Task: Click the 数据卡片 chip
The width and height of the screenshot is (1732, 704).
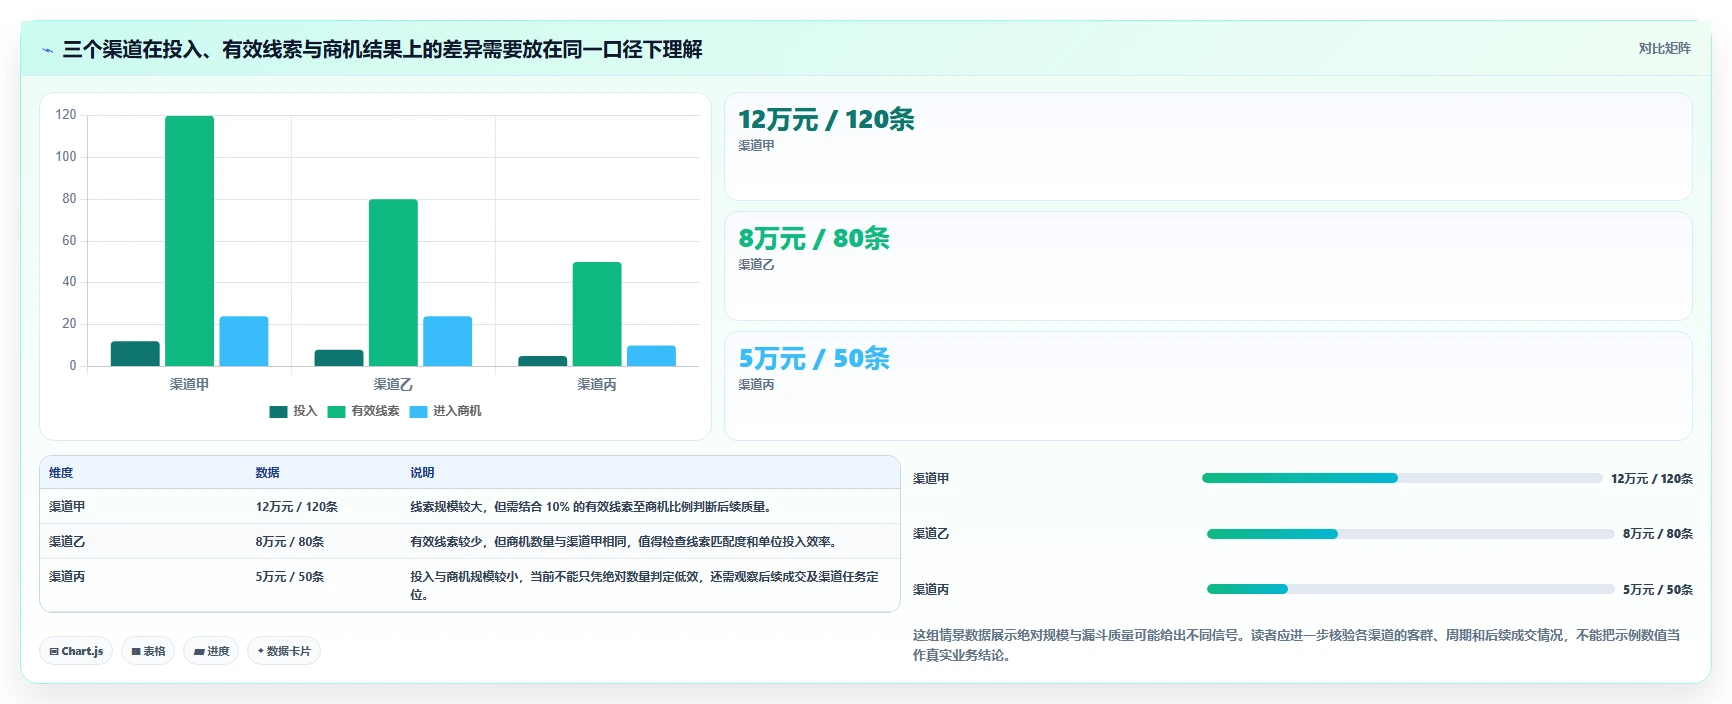Action: (x=284, y=651)
